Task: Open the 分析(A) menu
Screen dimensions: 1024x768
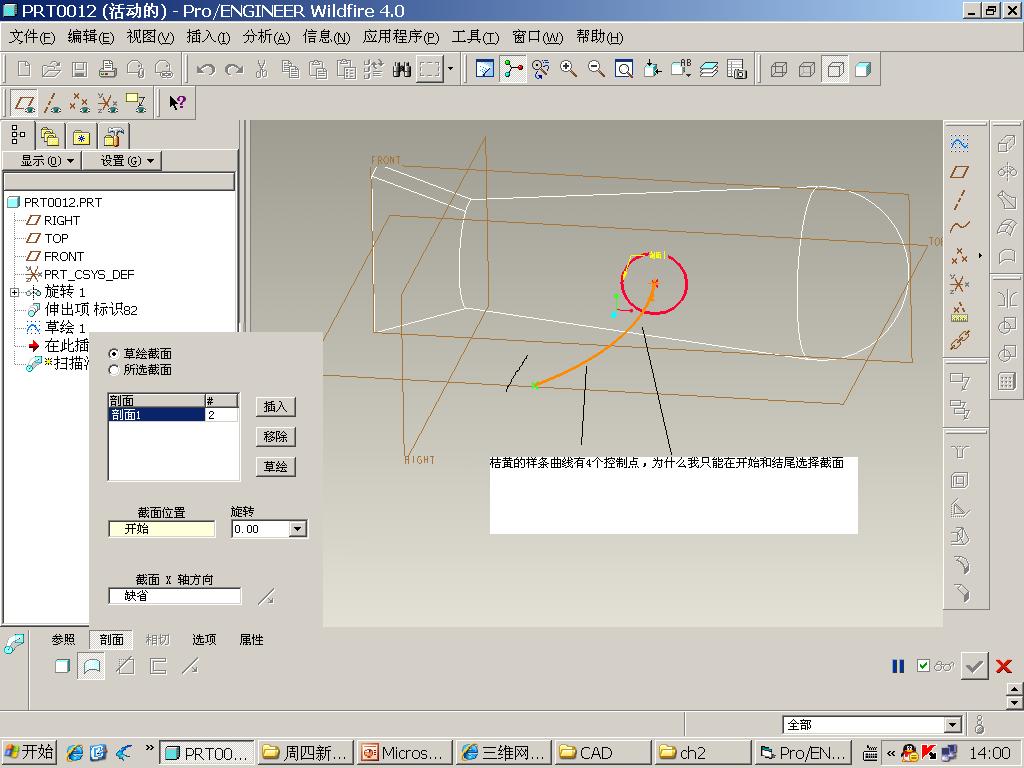Action: (266, 37)
